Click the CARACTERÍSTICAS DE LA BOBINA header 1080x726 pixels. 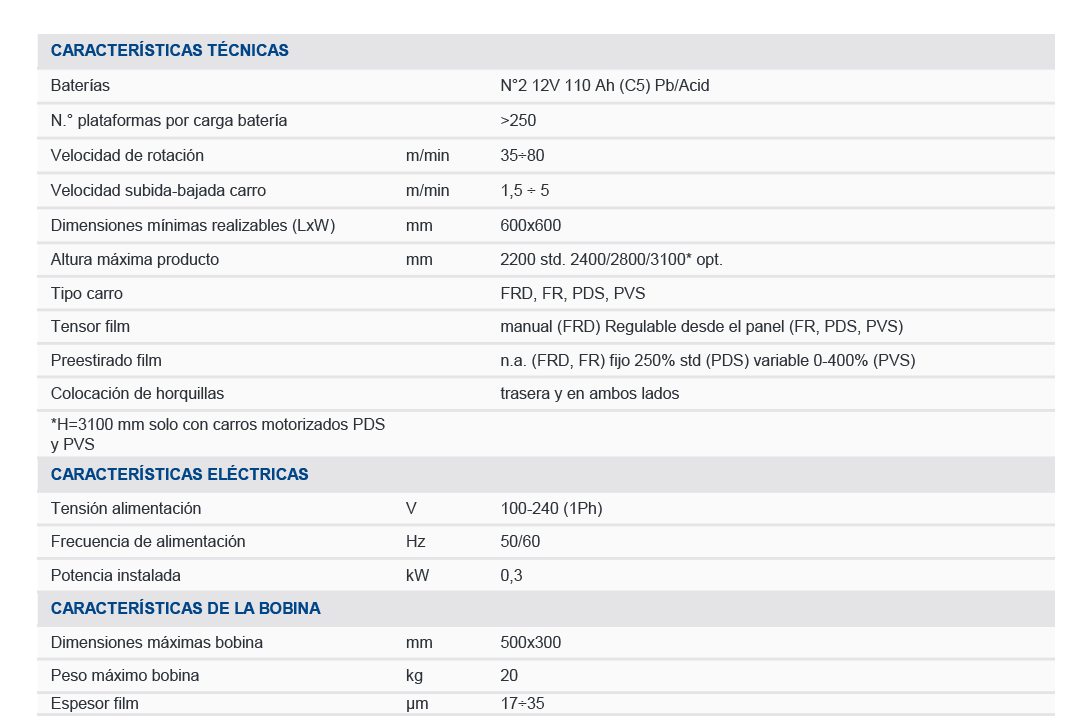pyautogui.click(x=185, y=609)
